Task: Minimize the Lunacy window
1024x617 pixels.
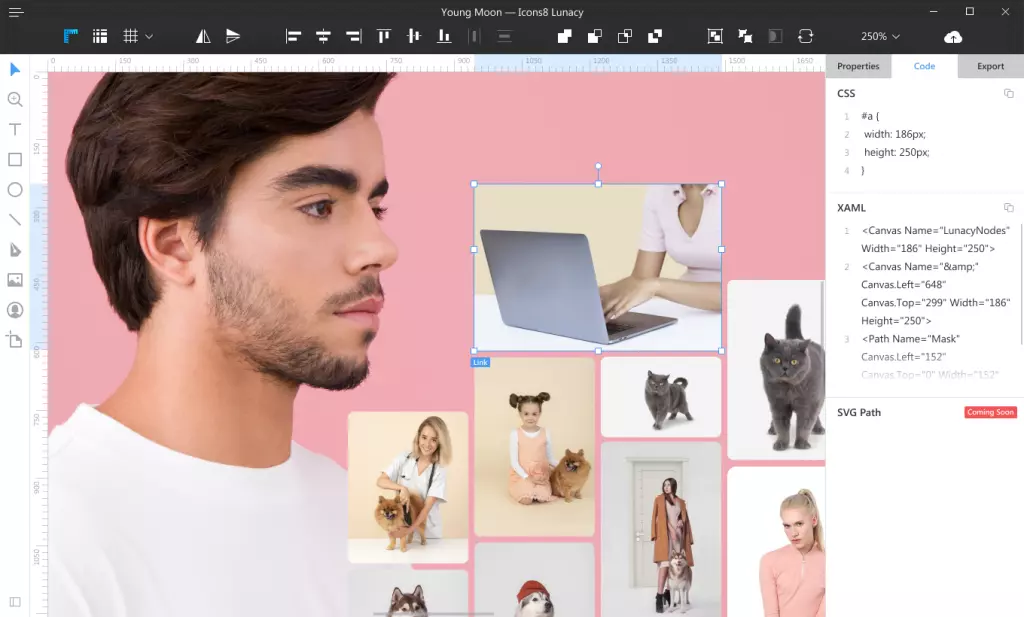Action: tap(934, 11)
